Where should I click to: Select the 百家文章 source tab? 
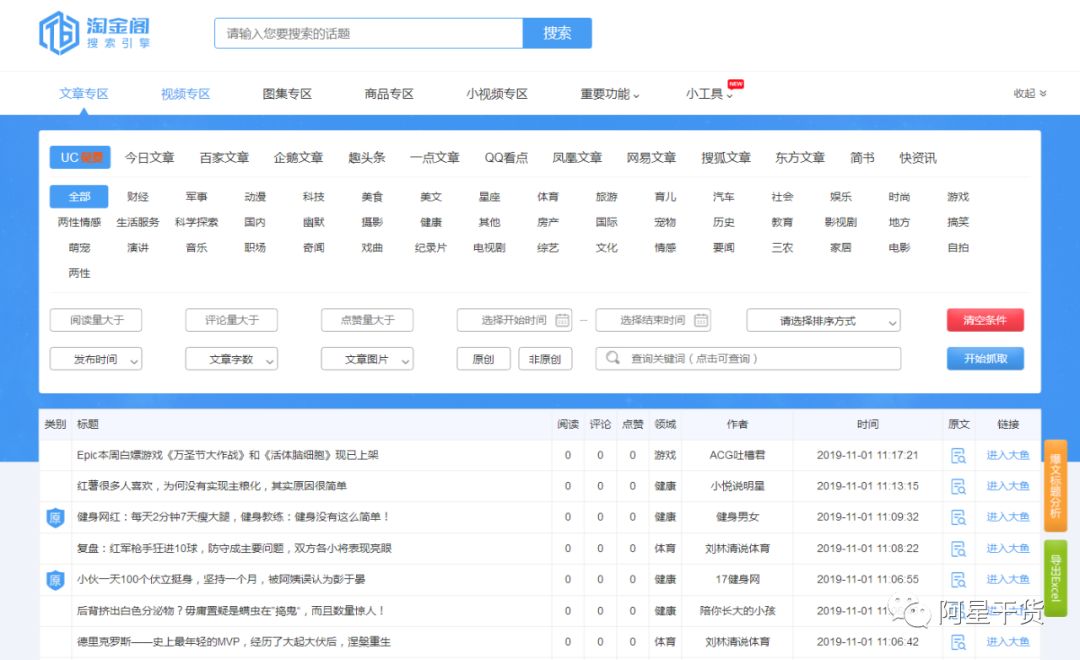click(224, 158)
